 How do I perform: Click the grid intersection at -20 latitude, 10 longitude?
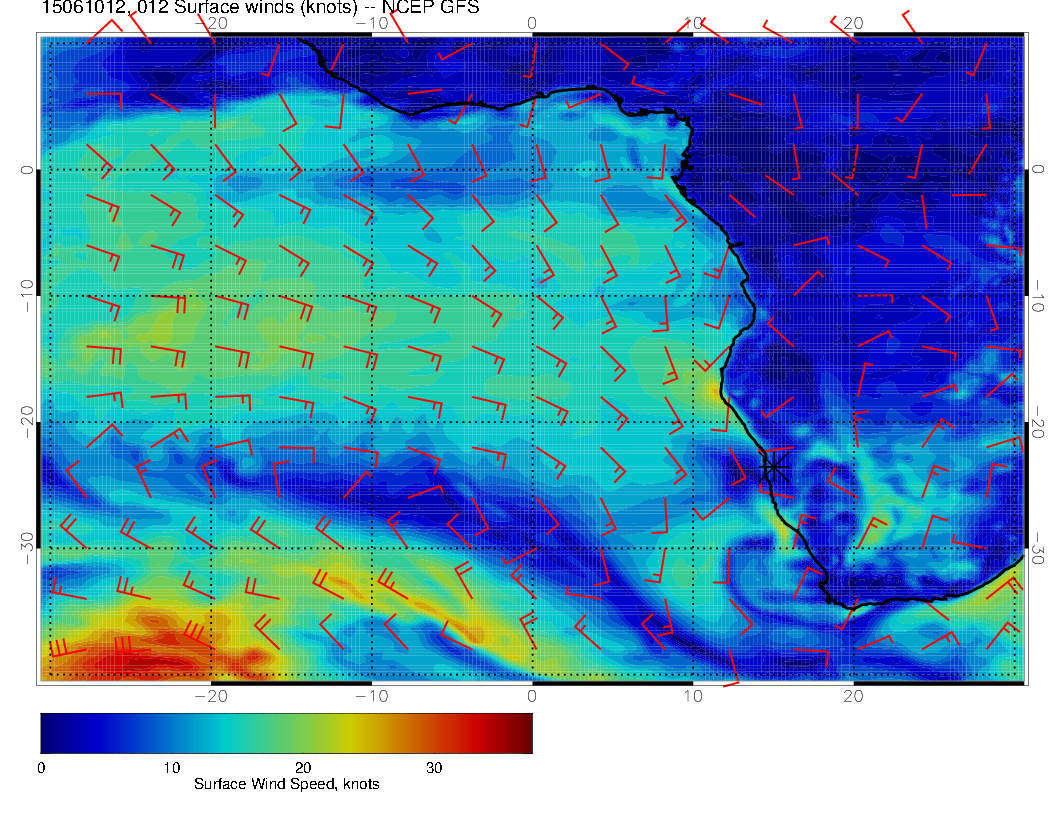click(692, 422)
